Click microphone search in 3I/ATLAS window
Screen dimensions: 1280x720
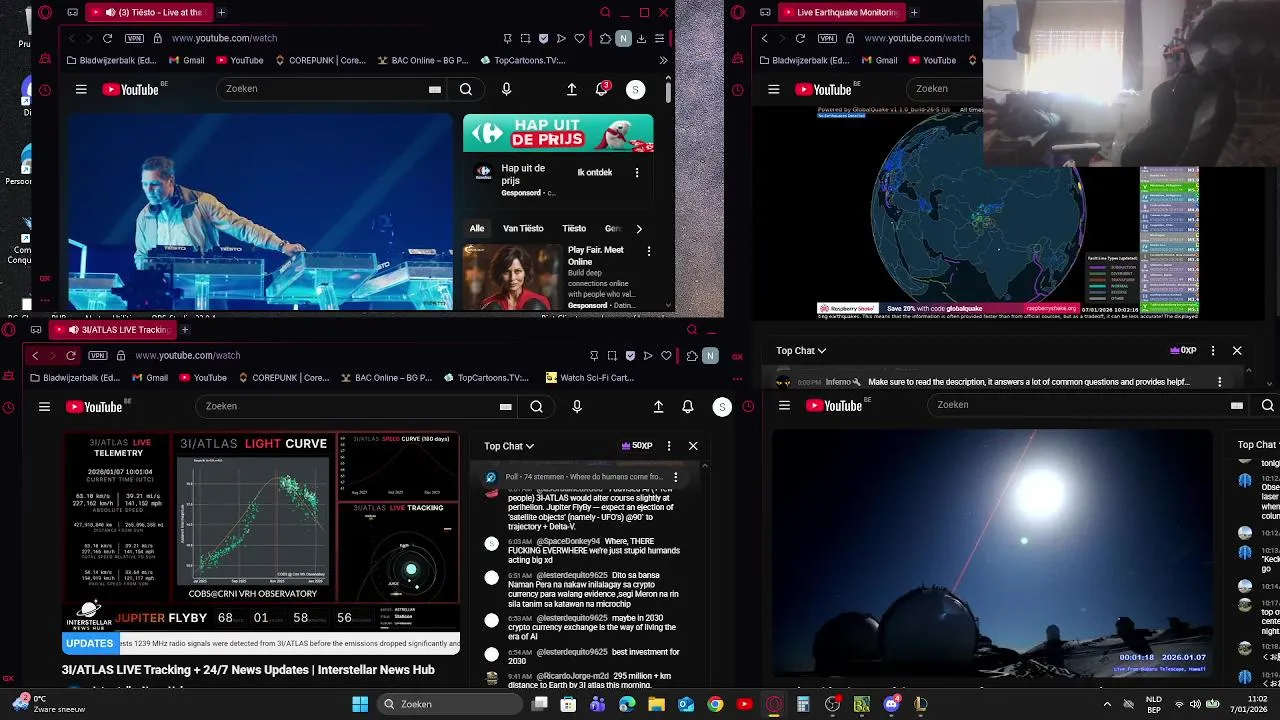point(577,406)
